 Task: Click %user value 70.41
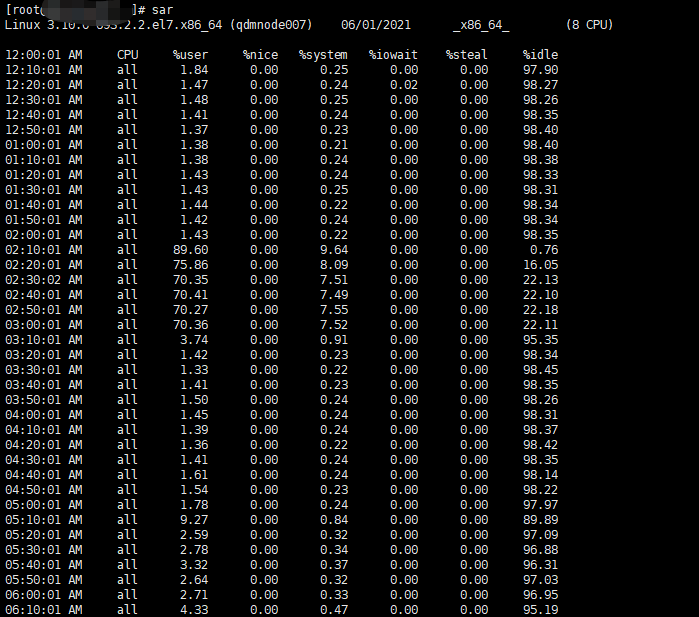(190, 295)
